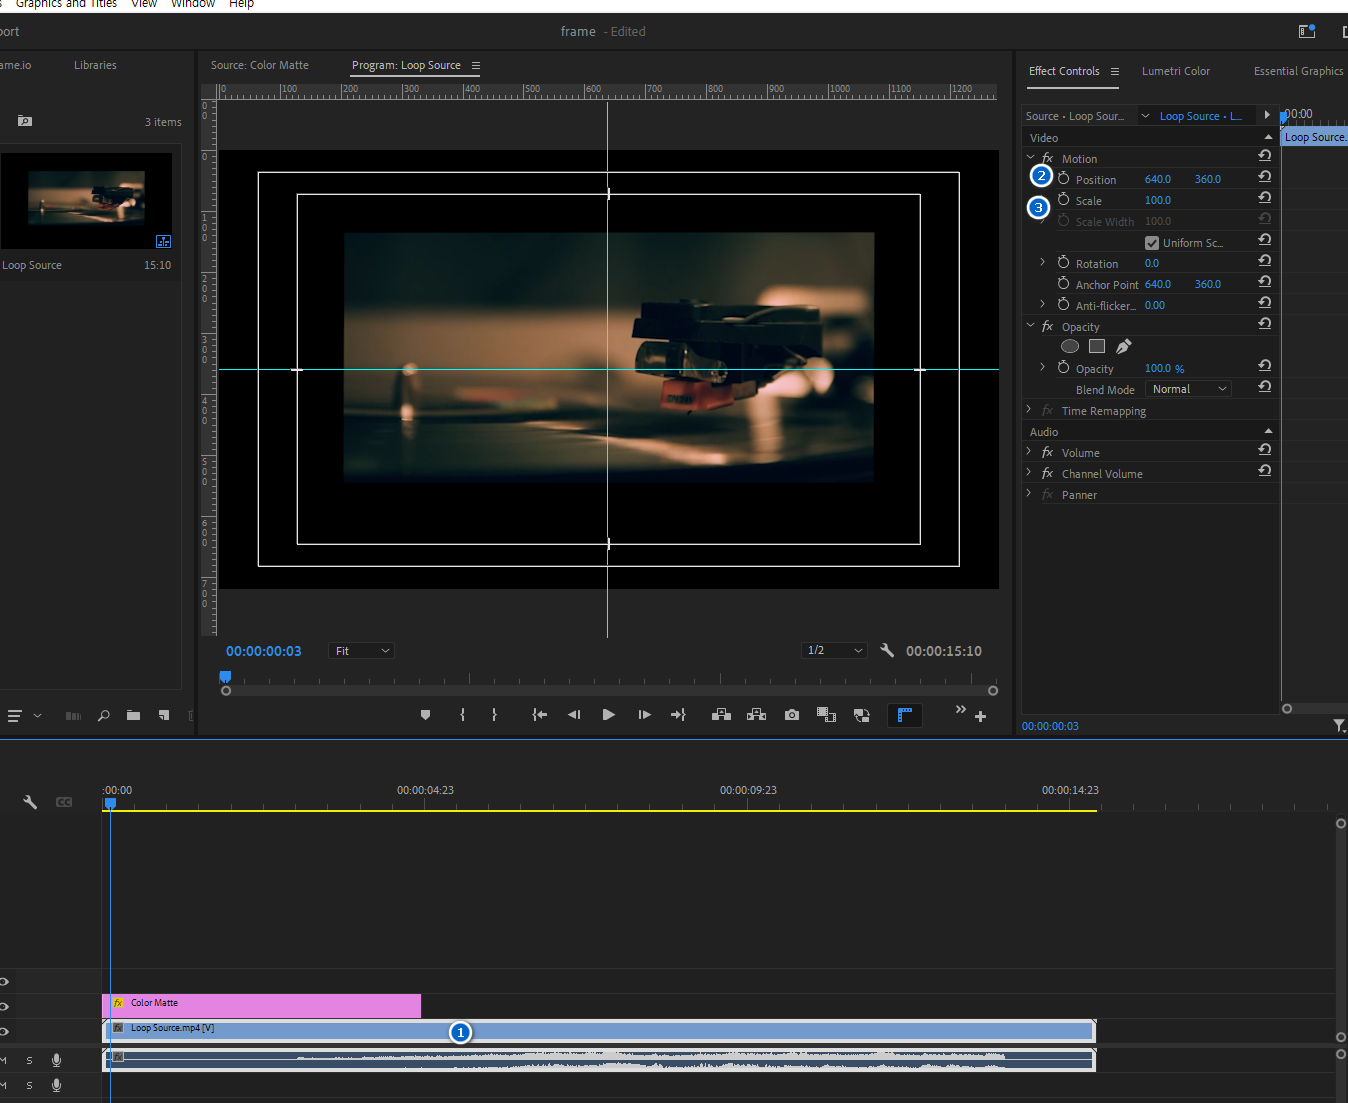Create an ellipse mask under Opacity
Screen dimensions: 1348x1103
point(1069,346)
